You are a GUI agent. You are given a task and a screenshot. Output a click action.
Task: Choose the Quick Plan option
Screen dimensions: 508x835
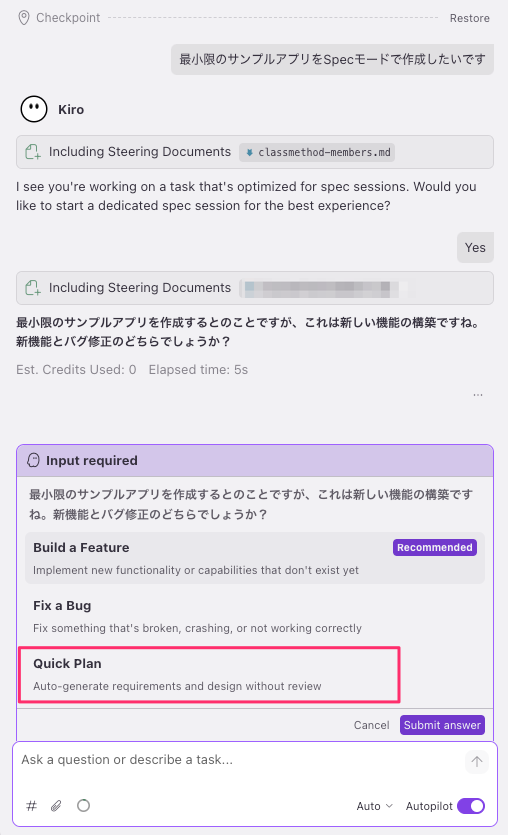click(209, 674)
